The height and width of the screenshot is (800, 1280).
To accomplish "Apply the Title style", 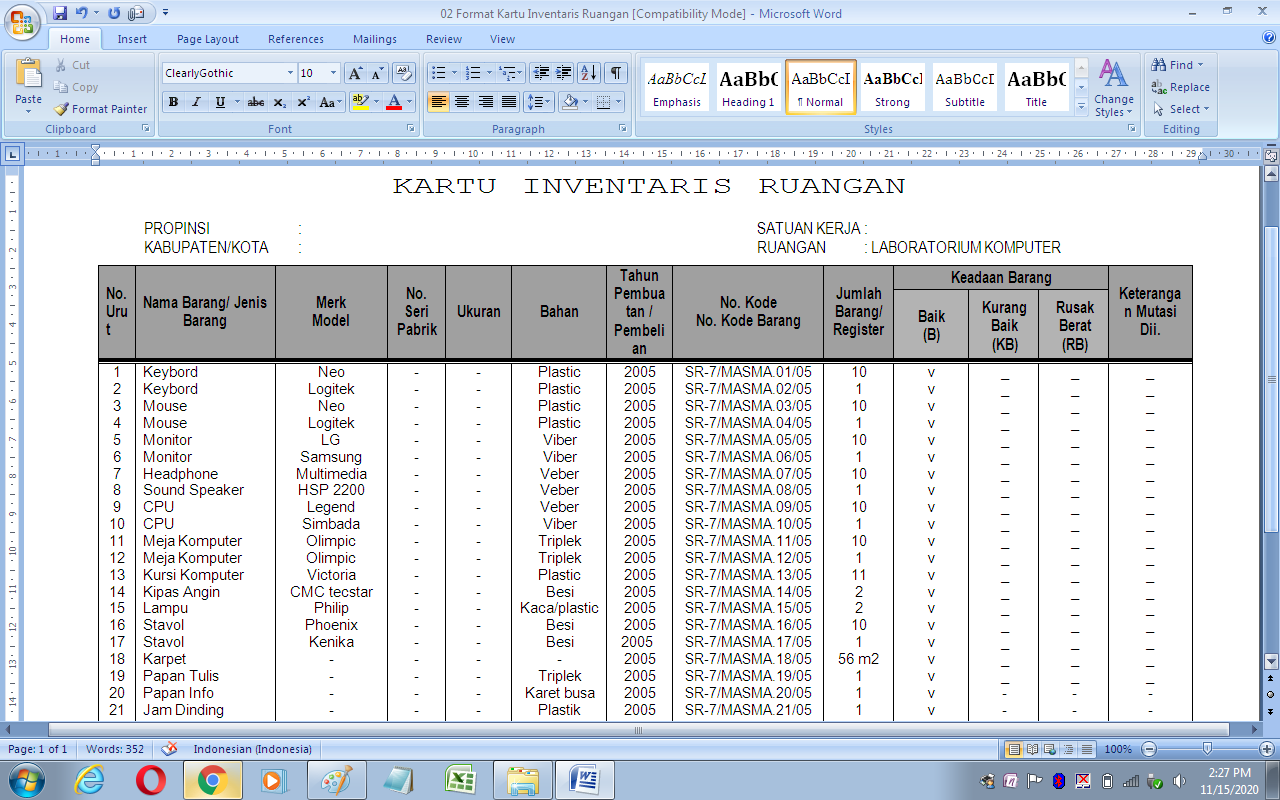I will (x=1036, y=87).
